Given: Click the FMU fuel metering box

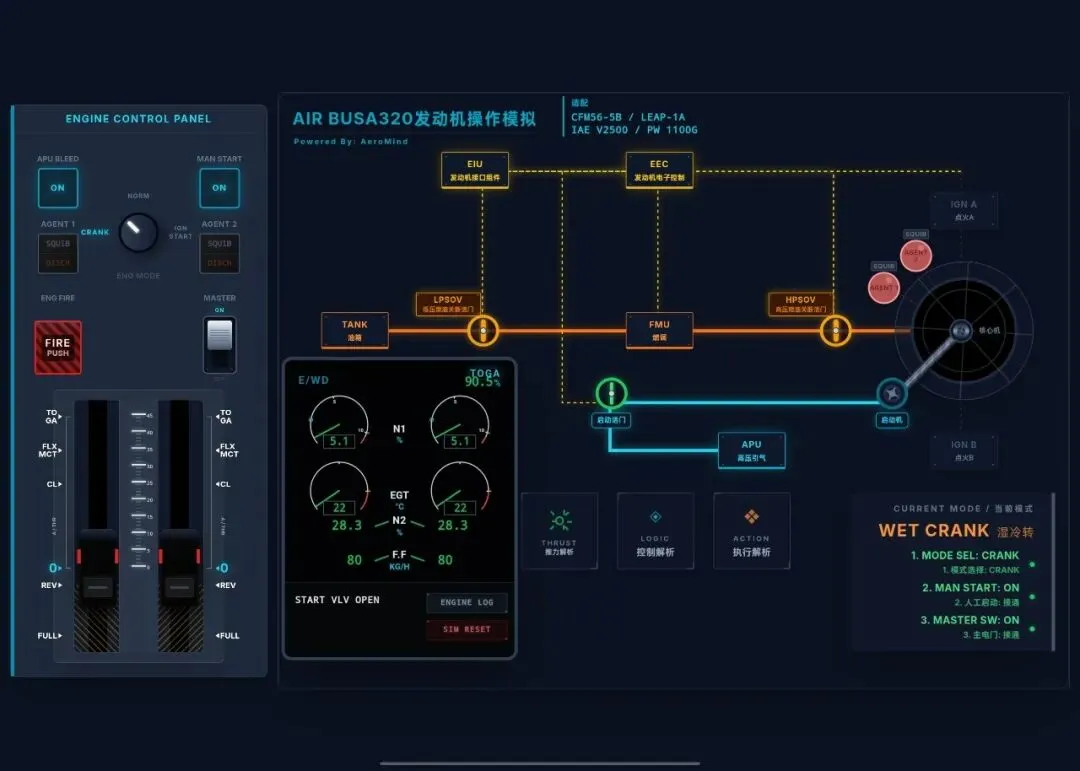Looking at the screenshot, I should coord(659,331).
